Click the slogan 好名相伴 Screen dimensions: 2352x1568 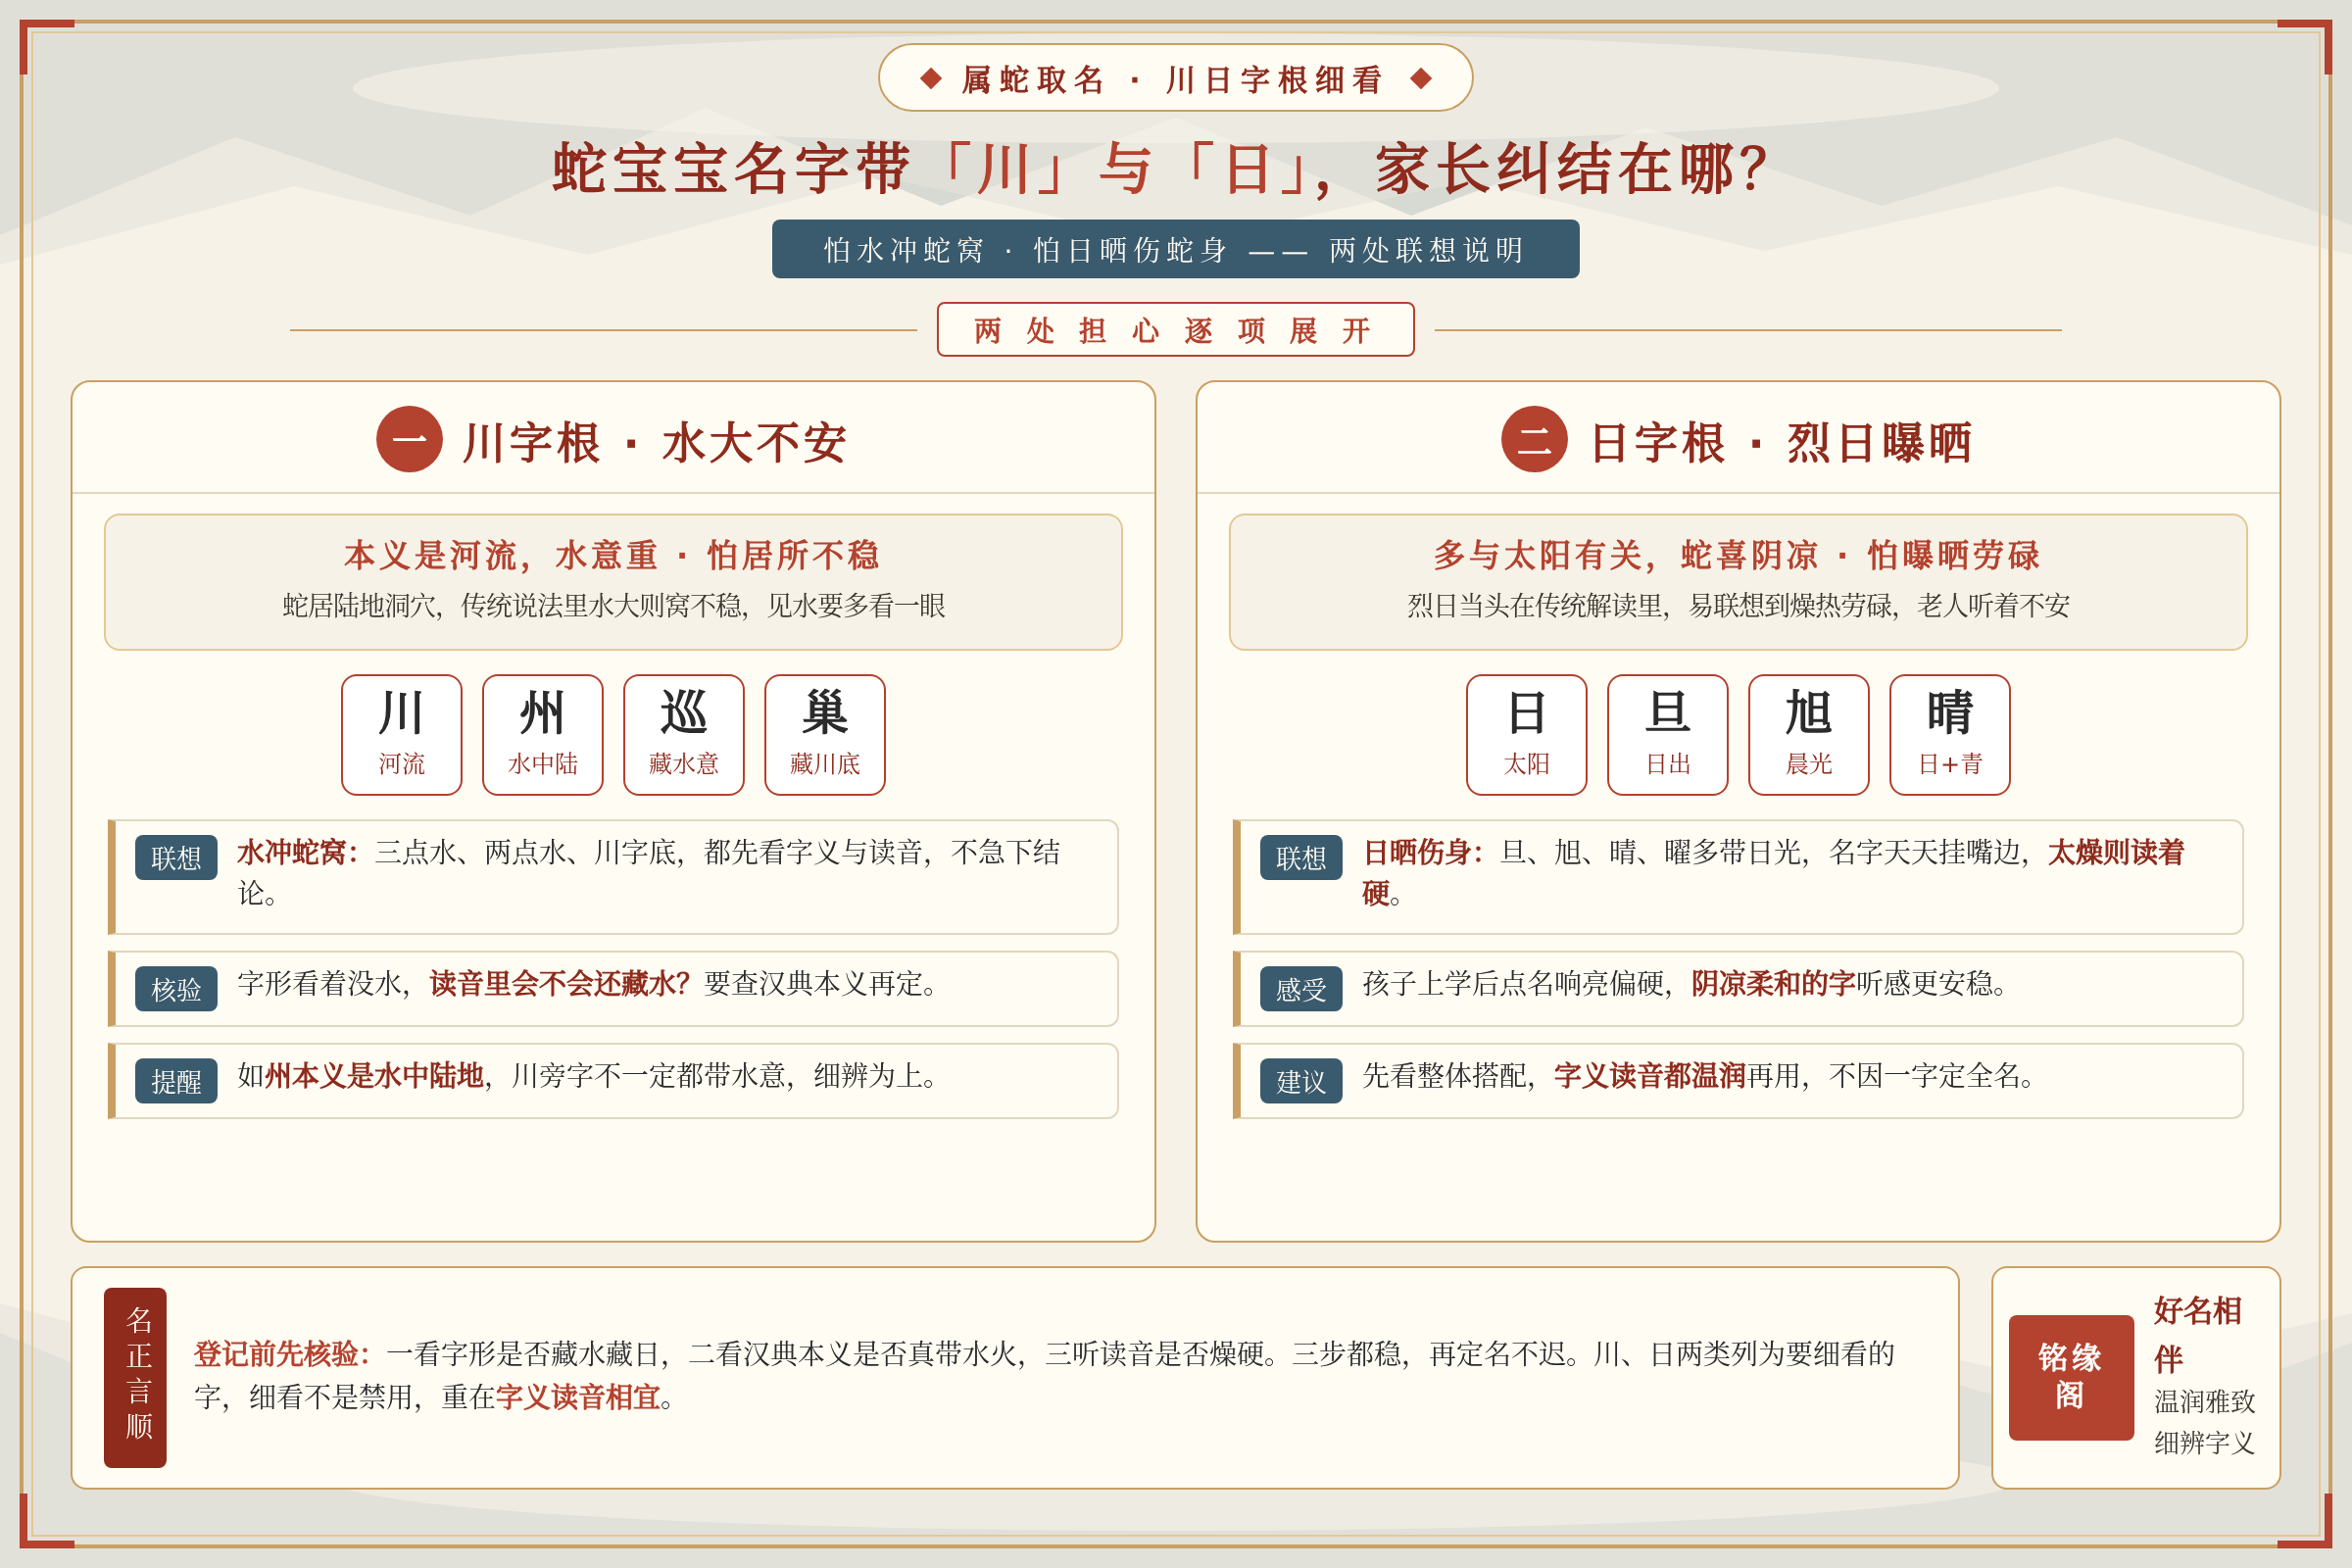click(2196, 1334)
